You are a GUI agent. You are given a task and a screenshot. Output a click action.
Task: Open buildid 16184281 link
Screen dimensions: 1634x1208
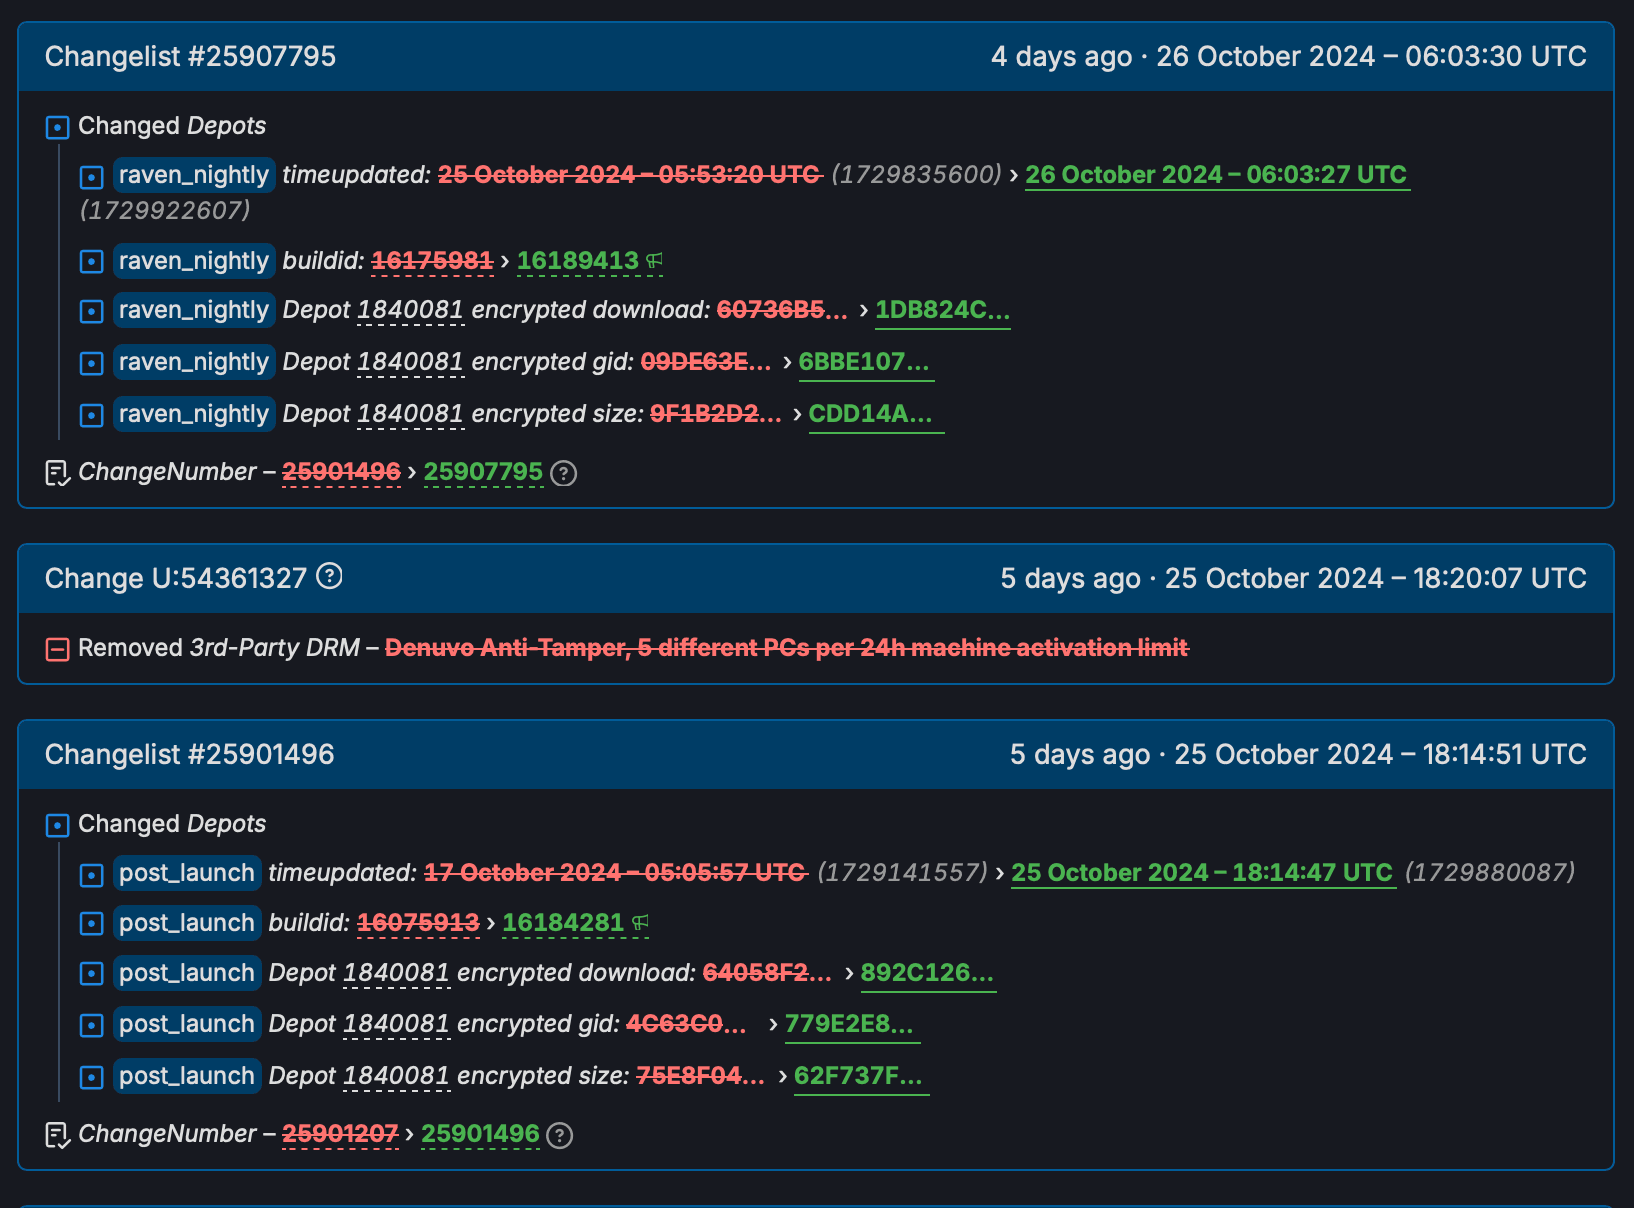[563, 923]
